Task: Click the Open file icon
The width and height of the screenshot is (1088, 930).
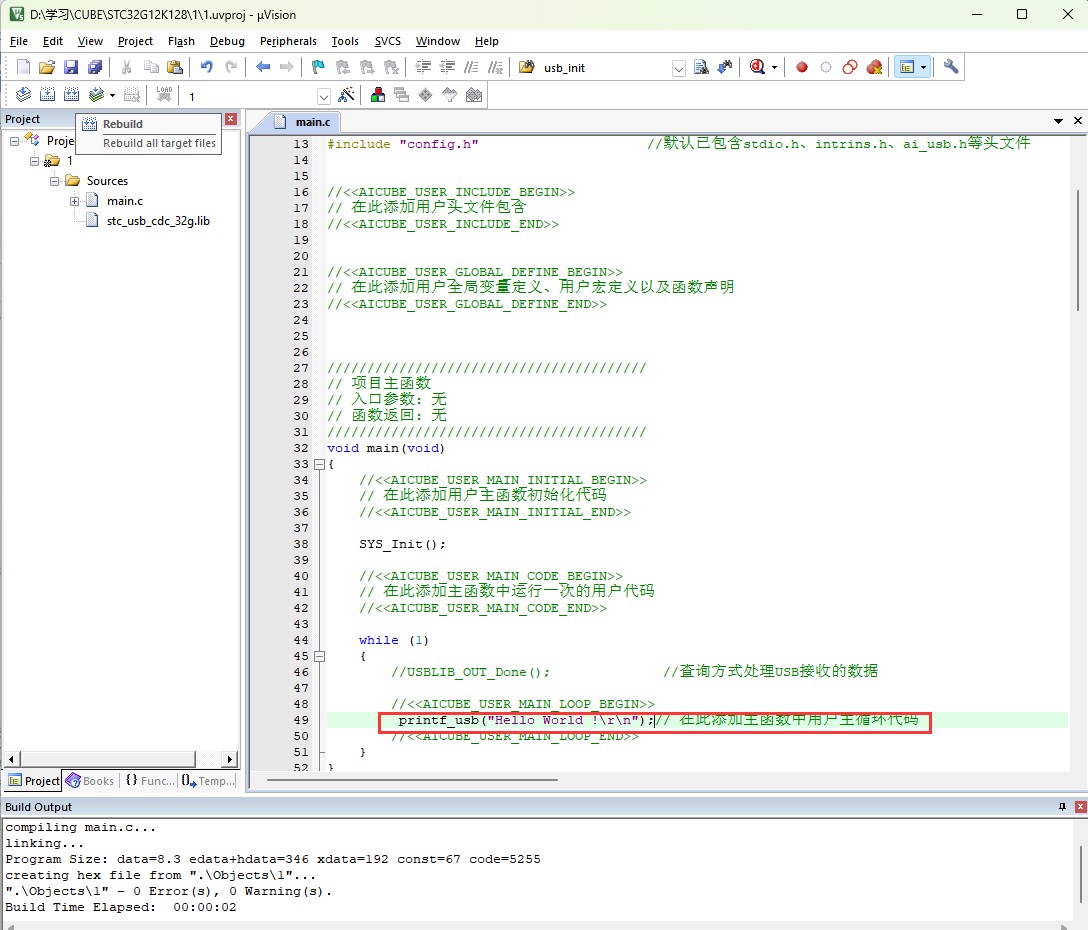Action: click(x=46, y=67)
